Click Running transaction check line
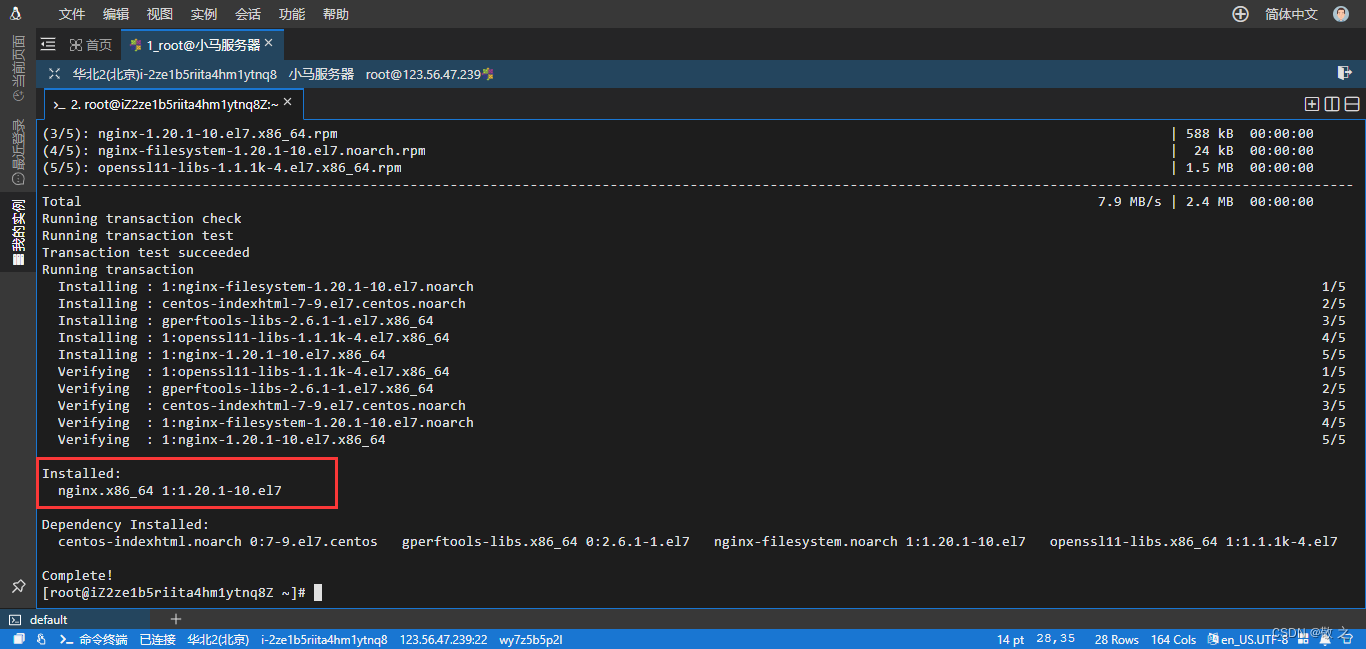The width and height of the screenshot is (1366, 649). click(x=142, y=218)
